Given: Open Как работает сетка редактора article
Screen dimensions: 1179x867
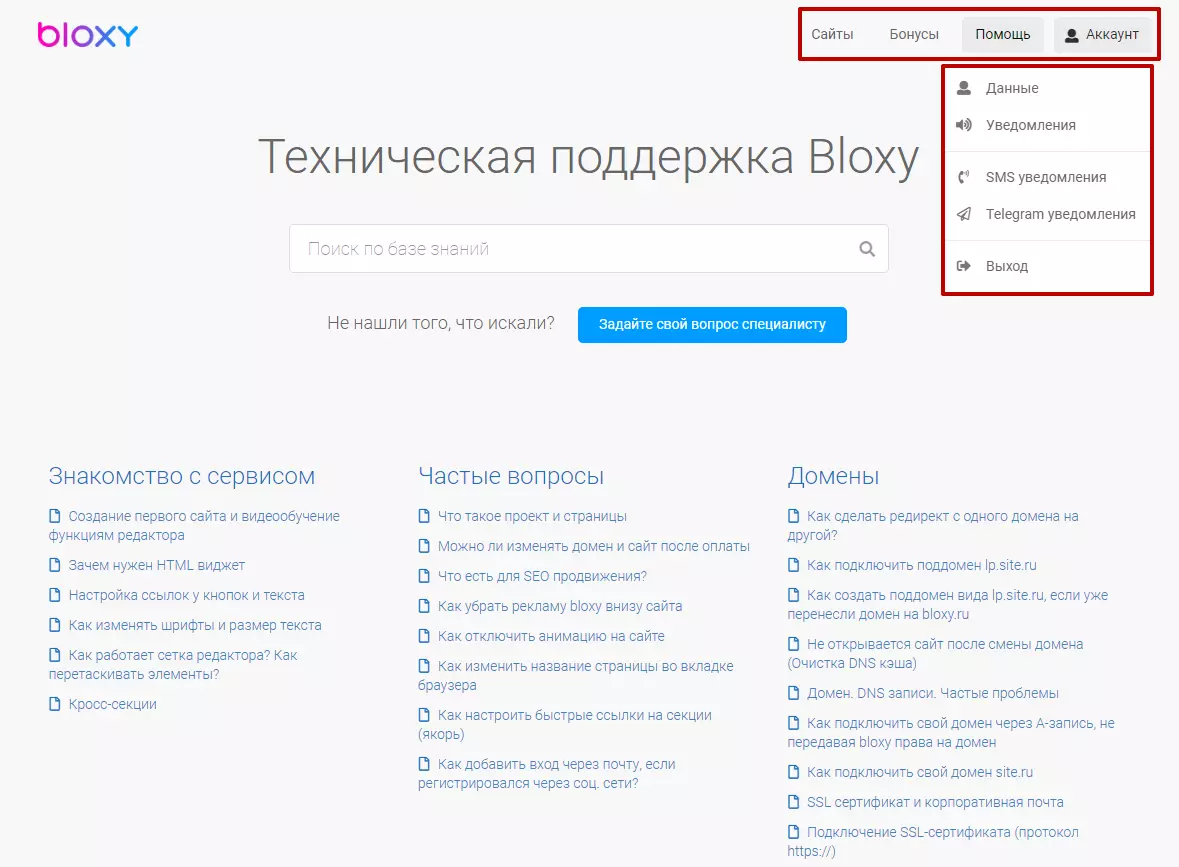Looking at the screenshot, I should [x=173, y=665].
